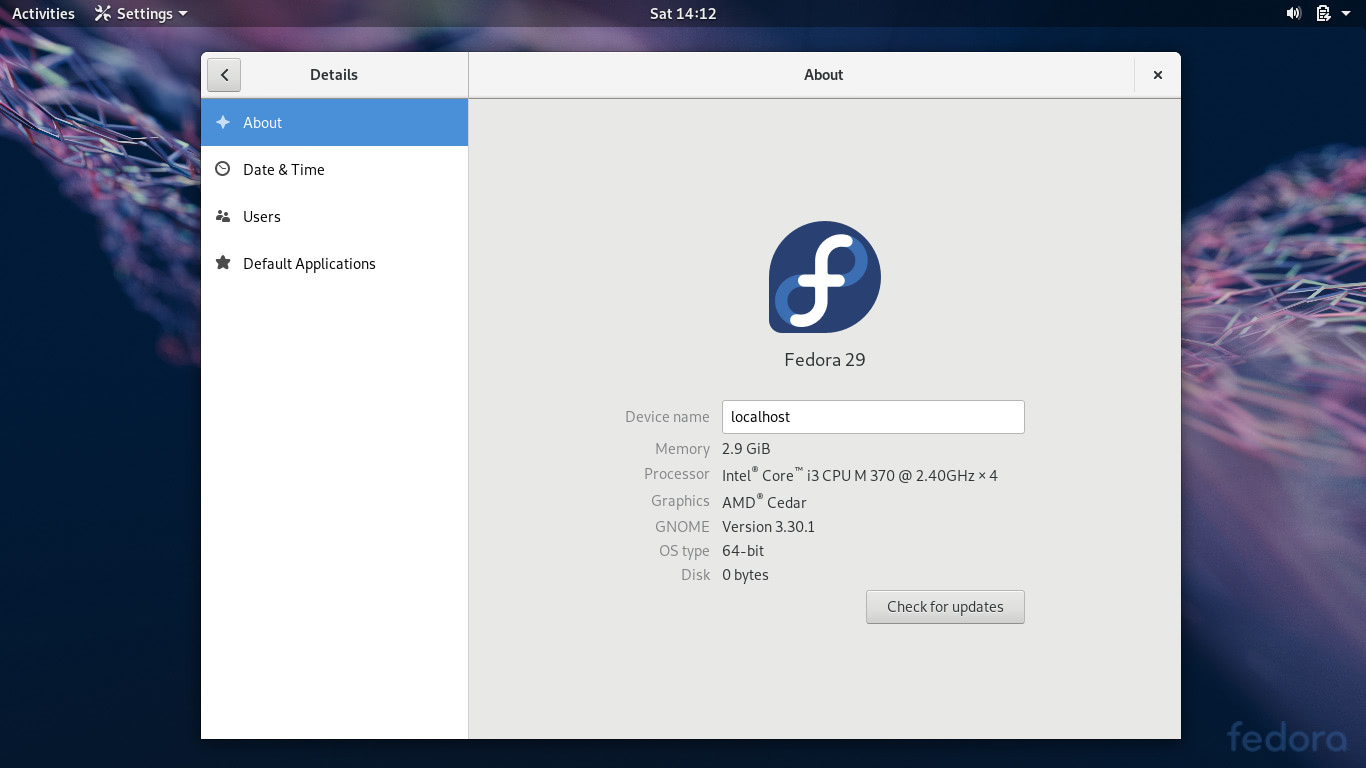The width and height of the screenshot is (1366, 768).
Task: Click the memory value 2.9 GiB
Action: (x=746, y=449)
